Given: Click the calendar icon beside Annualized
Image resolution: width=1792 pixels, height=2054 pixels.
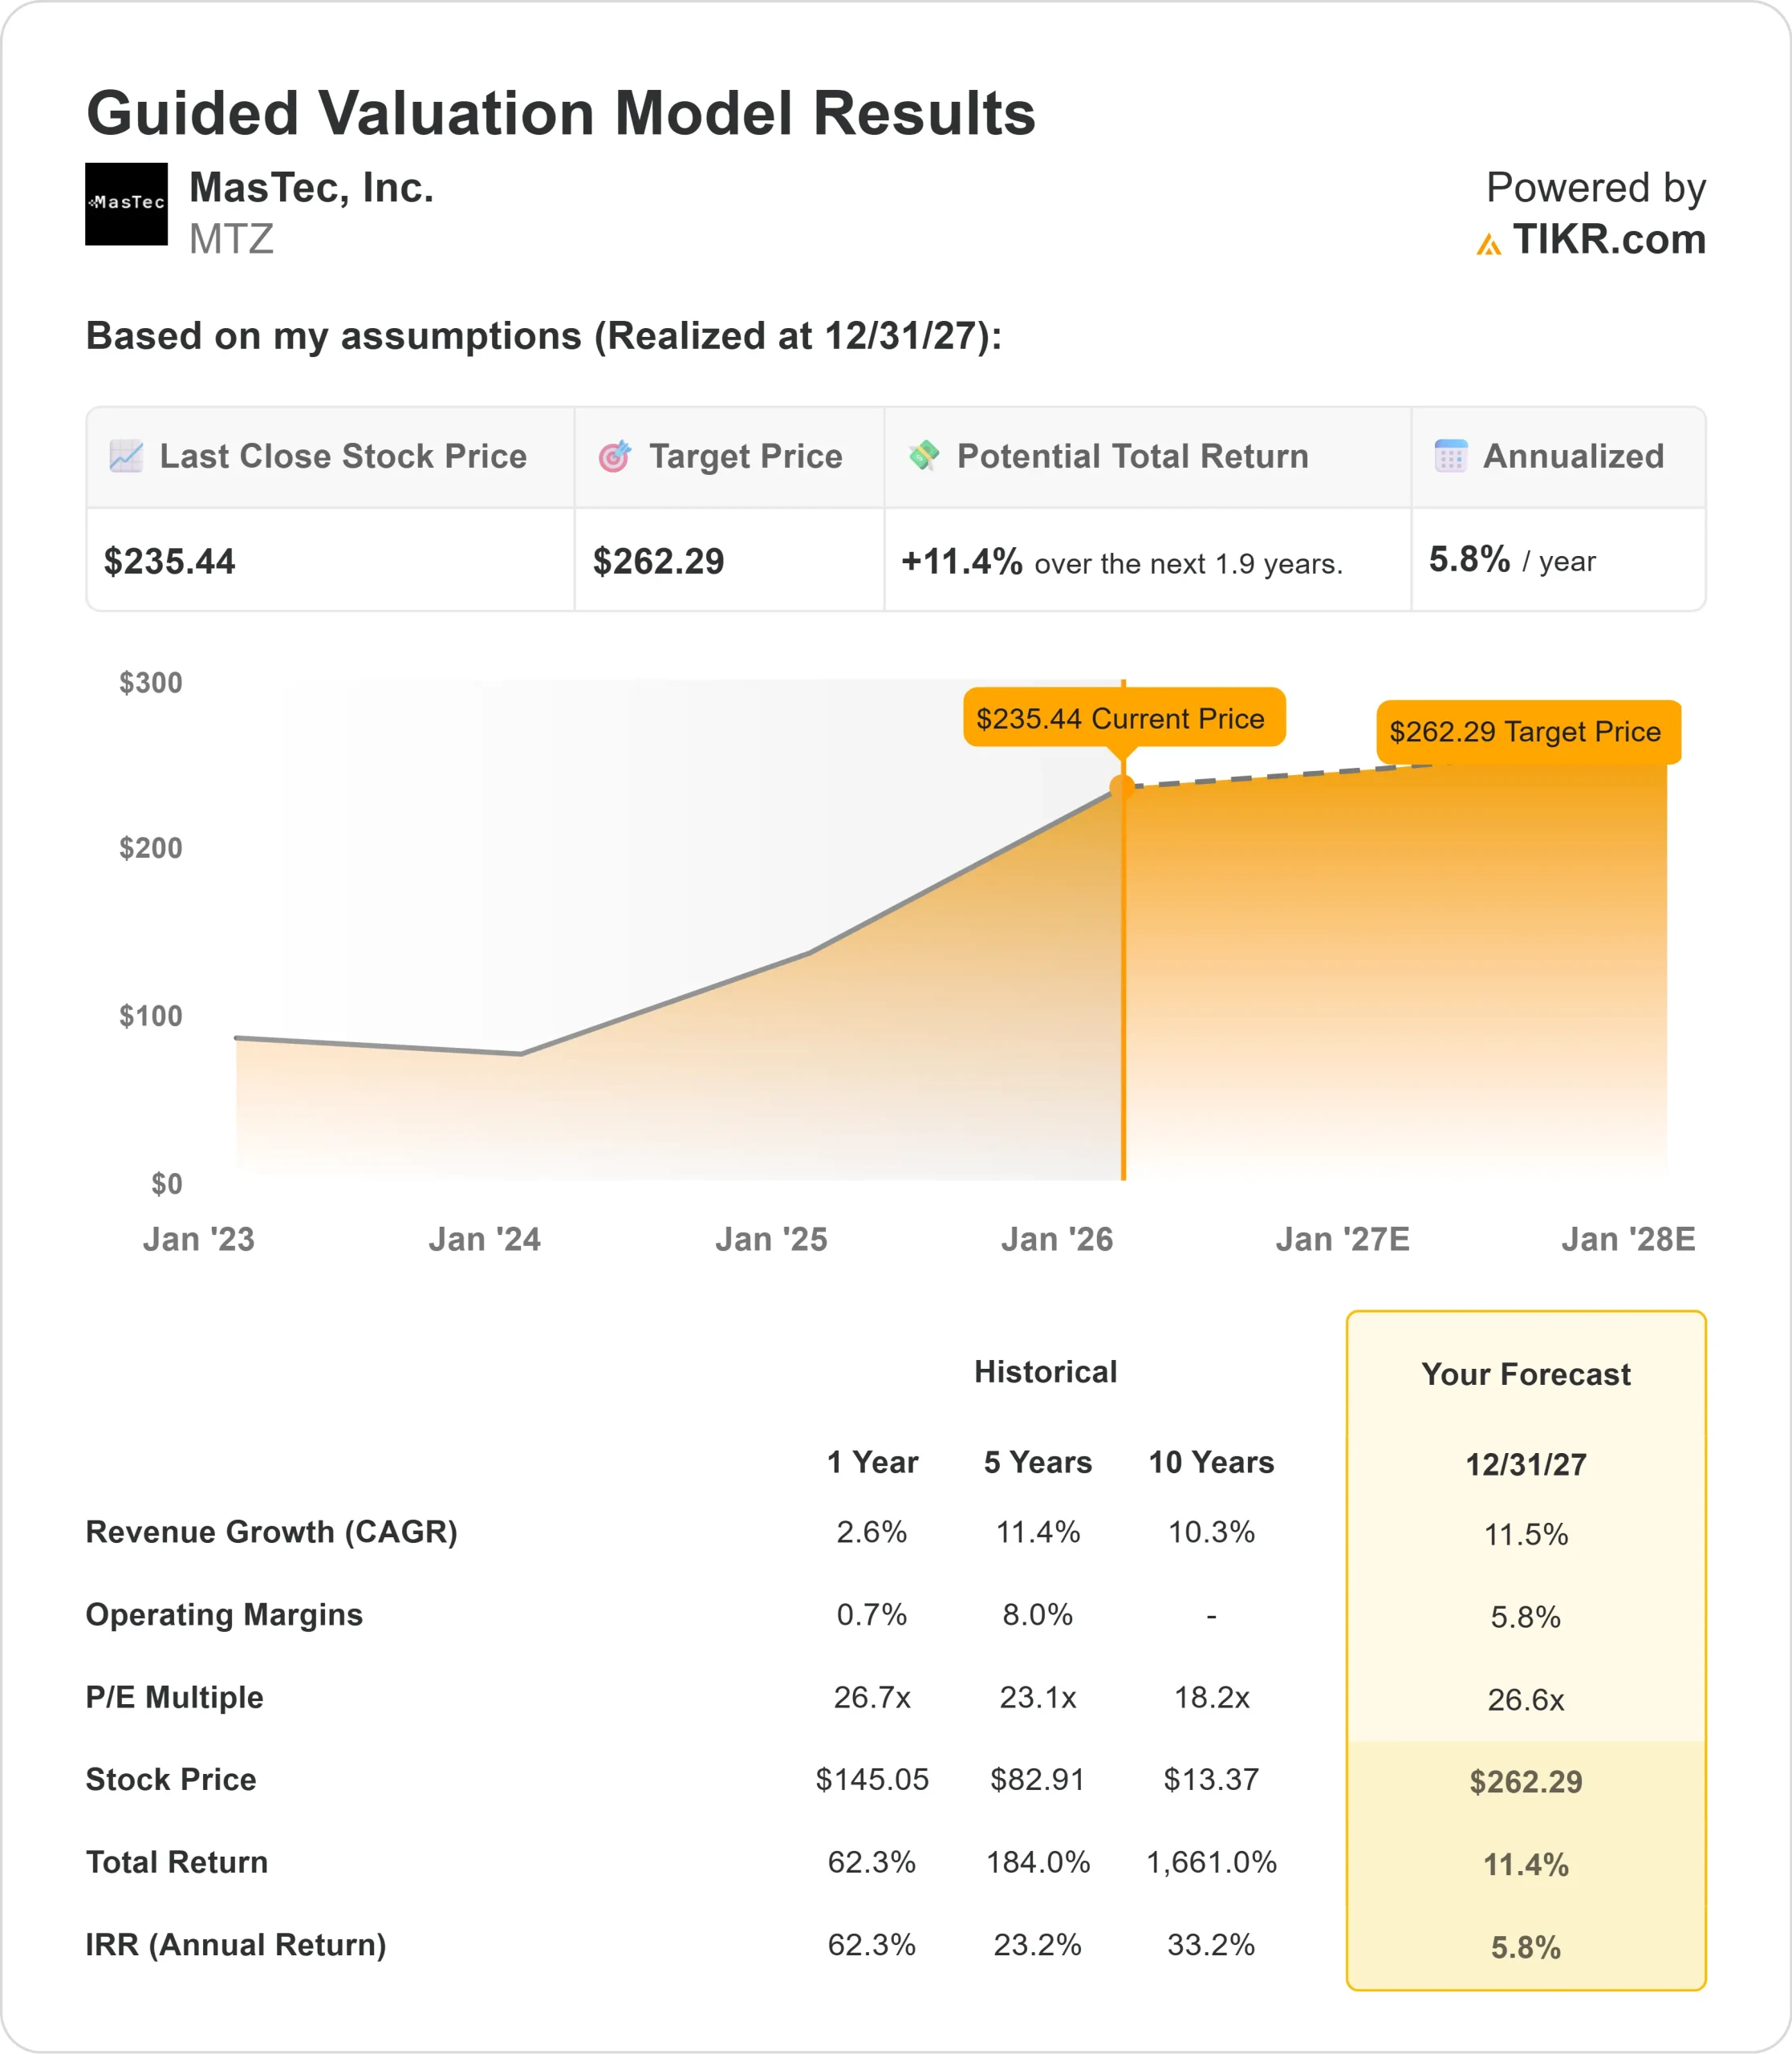Looking at the screenshot, I should [x=1450, y=456].
